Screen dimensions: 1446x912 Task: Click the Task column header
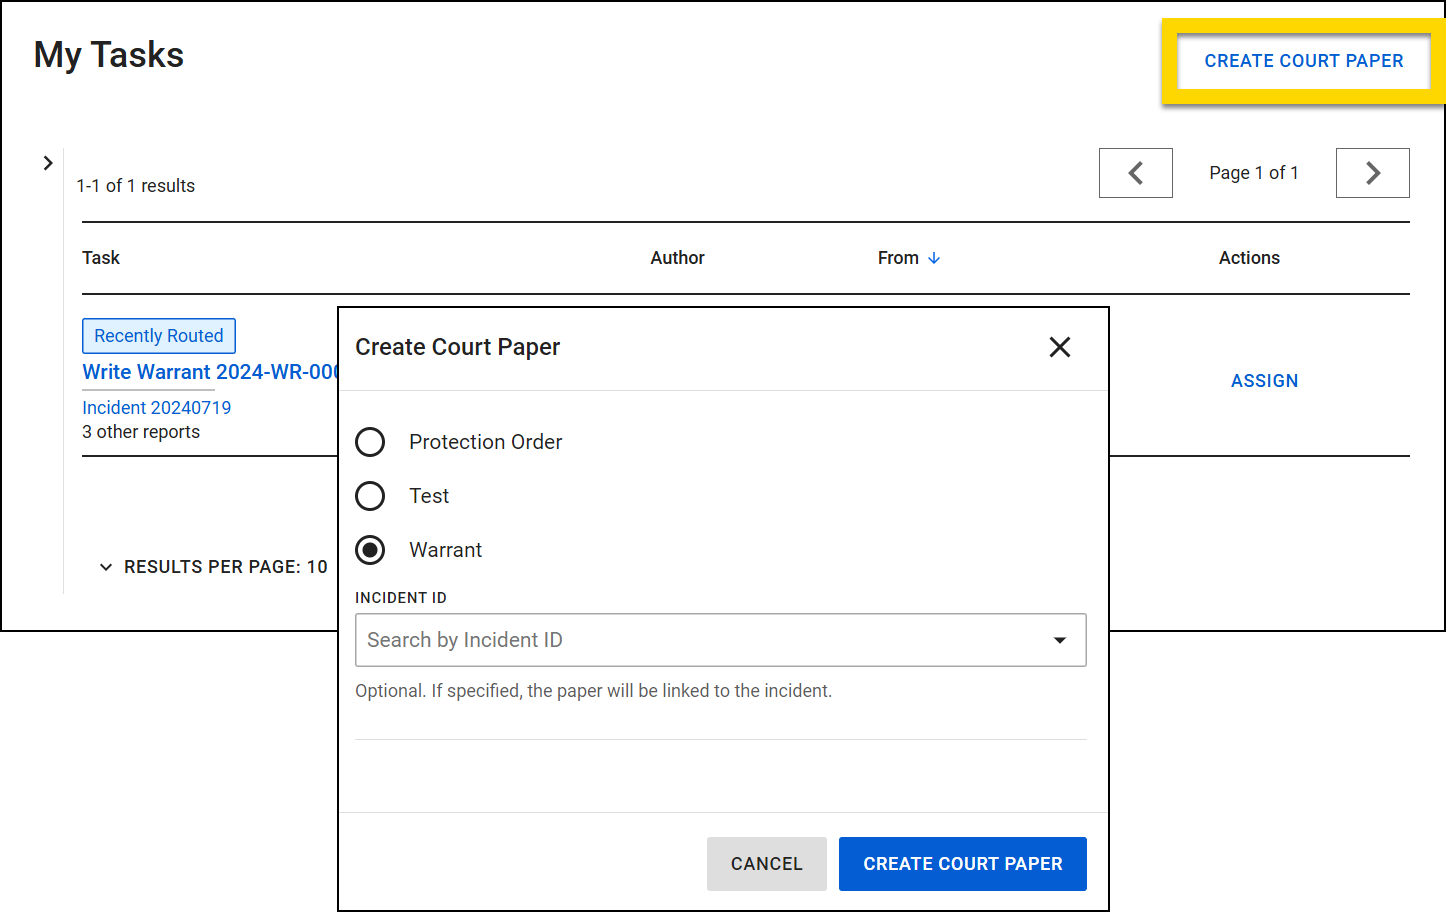point(101,257)
